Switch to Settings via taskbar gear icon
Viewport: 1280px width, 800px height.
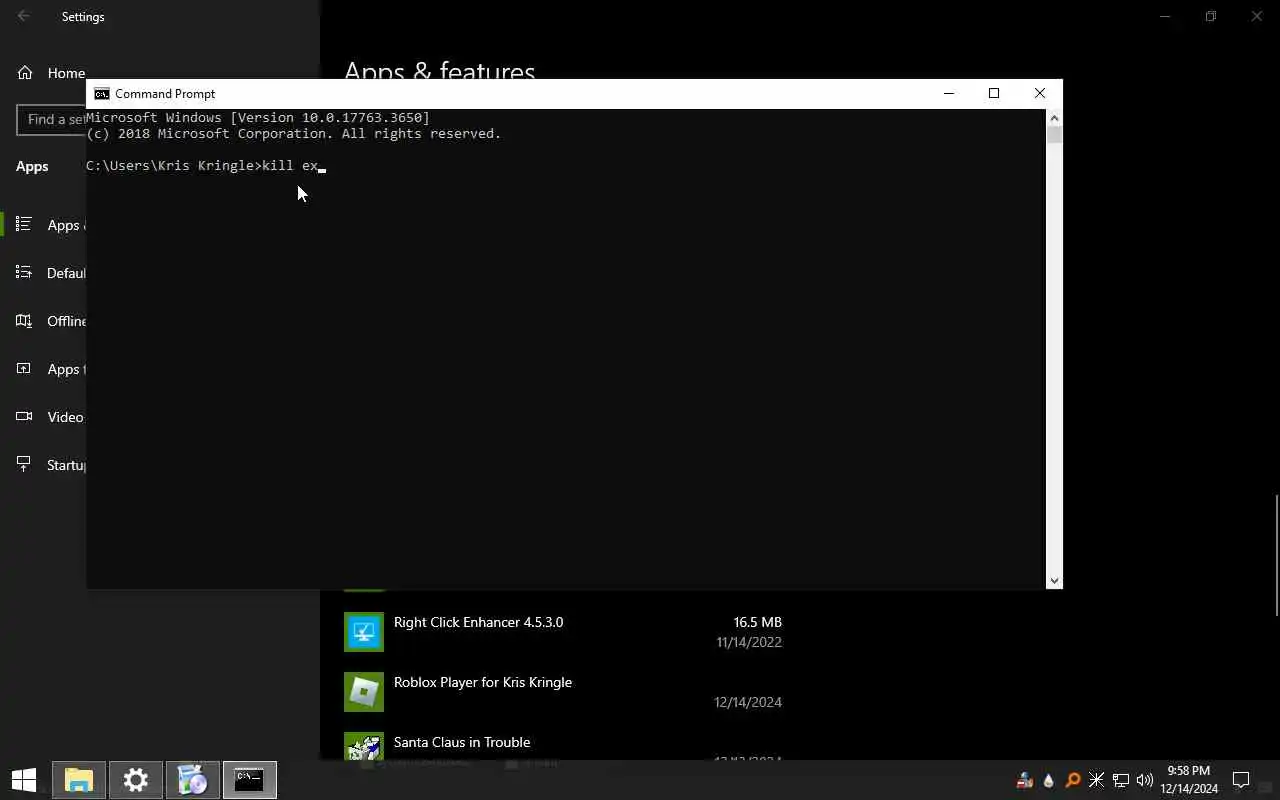[x=136, y=780]
